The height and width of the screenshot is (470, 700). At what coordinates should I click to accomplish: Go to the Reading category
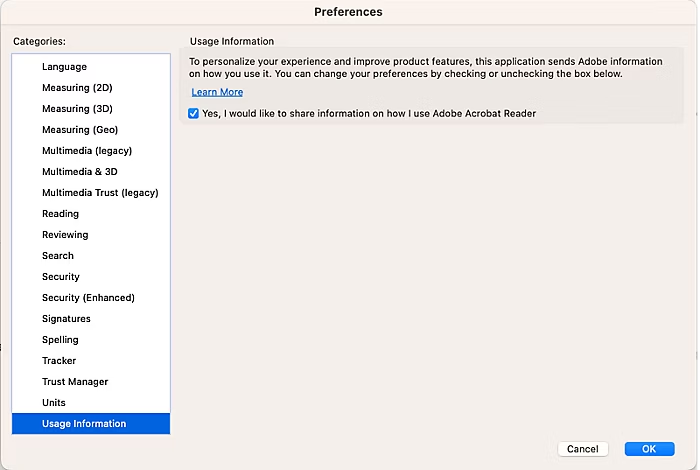pyautogui.click(x=60, y=214)
